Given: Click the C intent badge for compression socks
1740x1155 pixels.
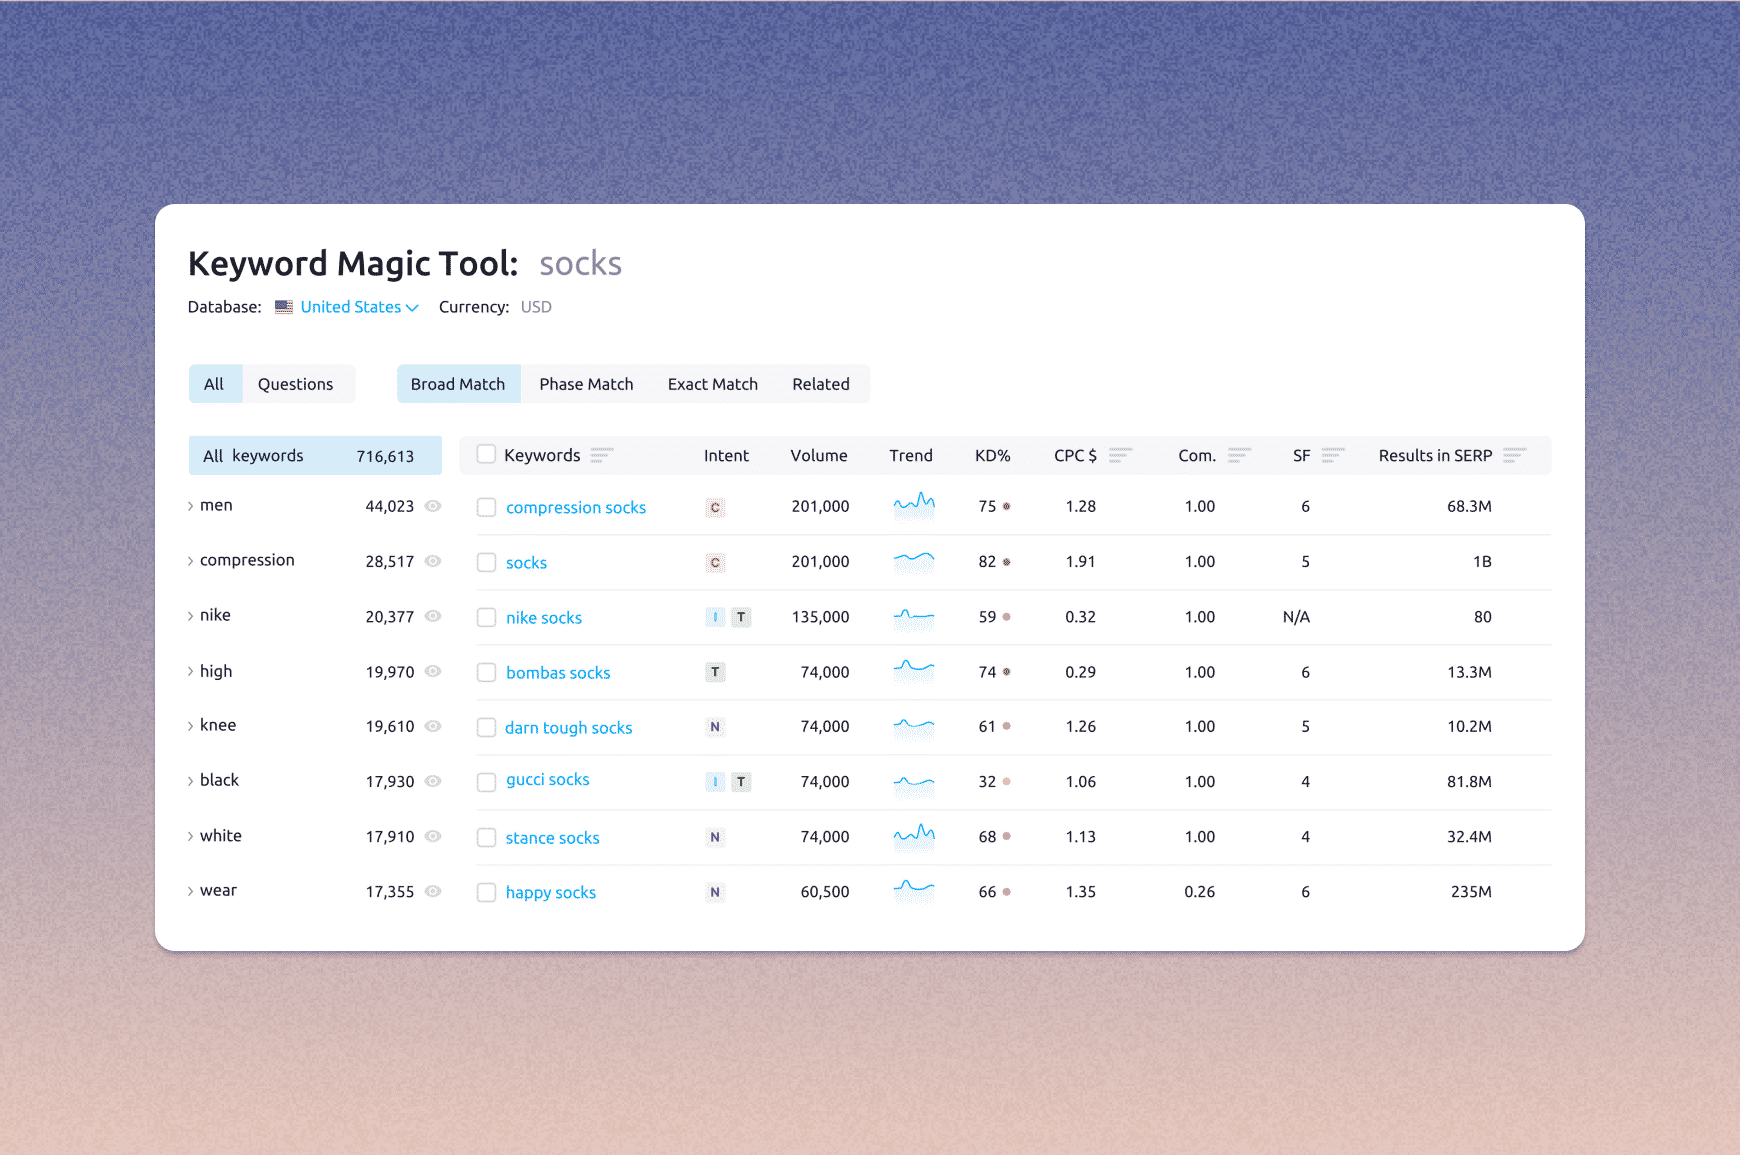Looking at the screenshot, I should tap(715, 508).
